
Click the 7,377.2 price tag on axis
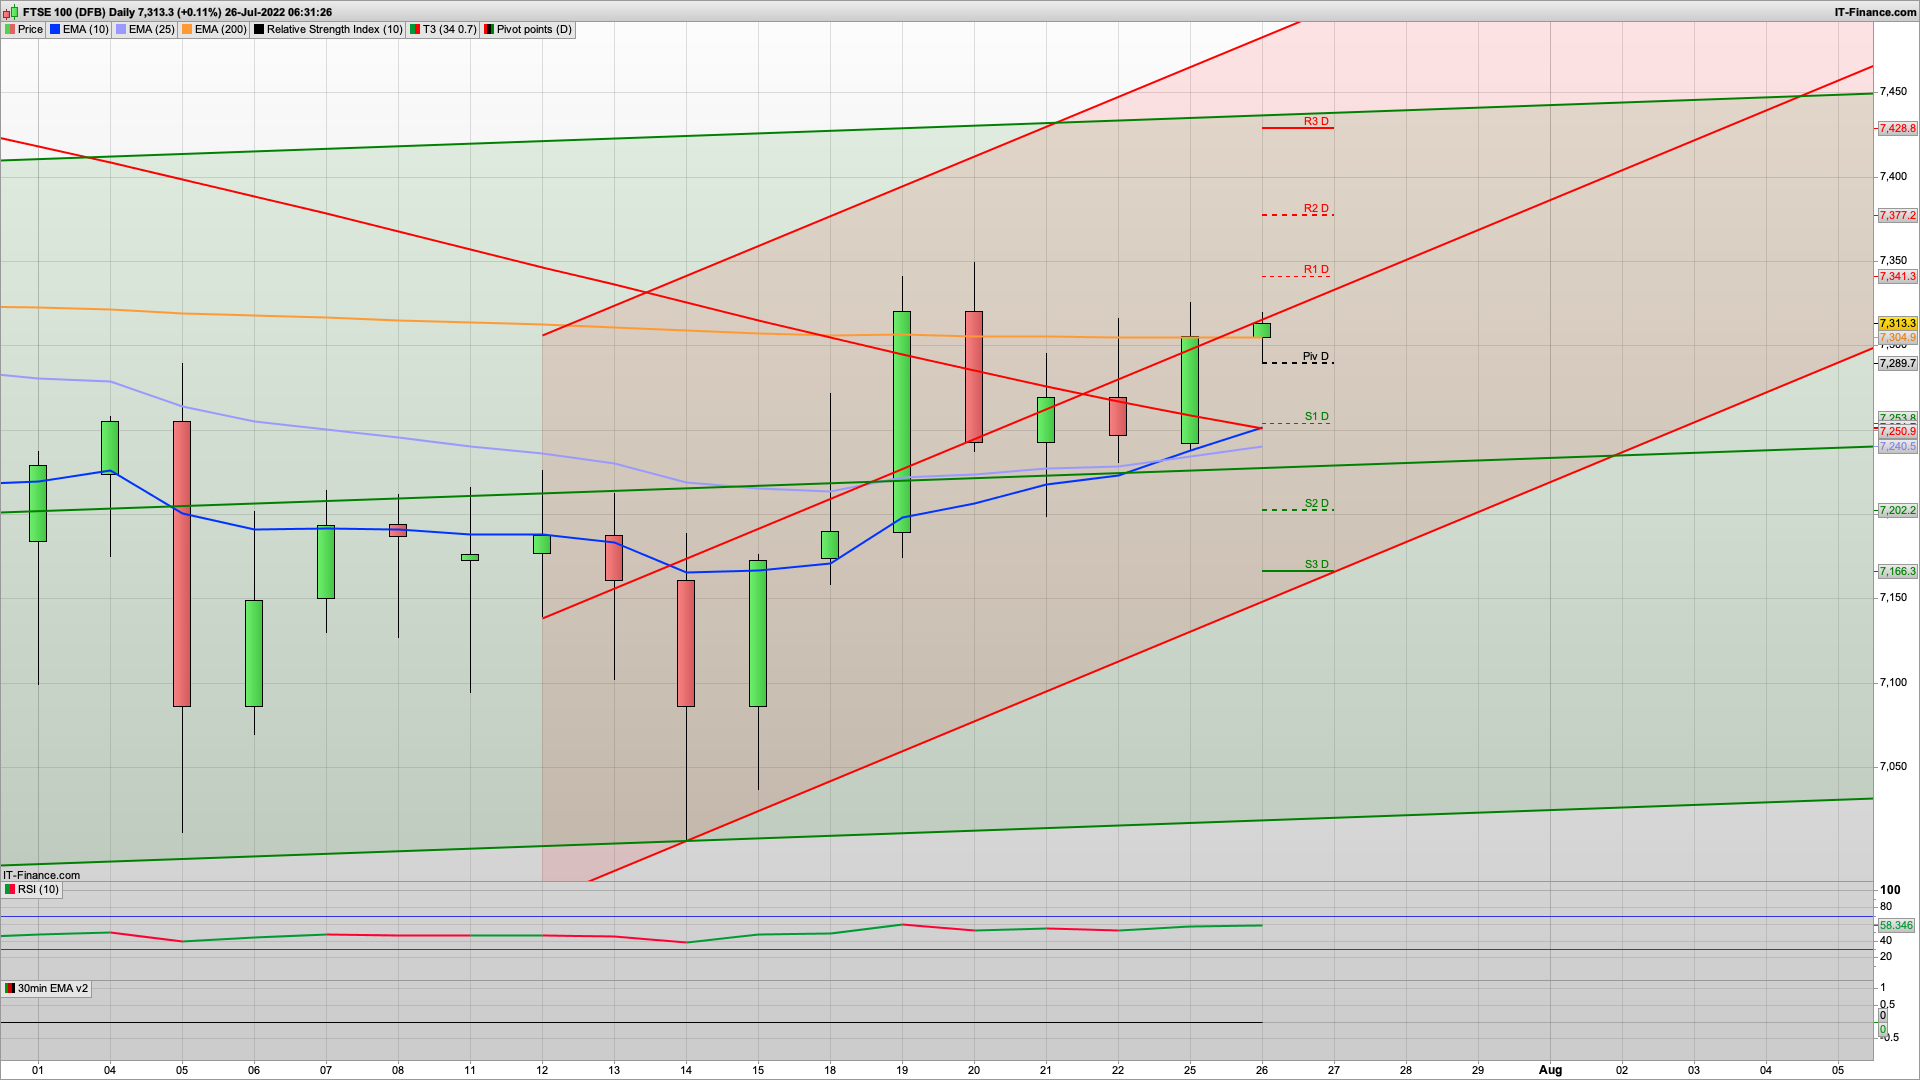point(1897,215)
